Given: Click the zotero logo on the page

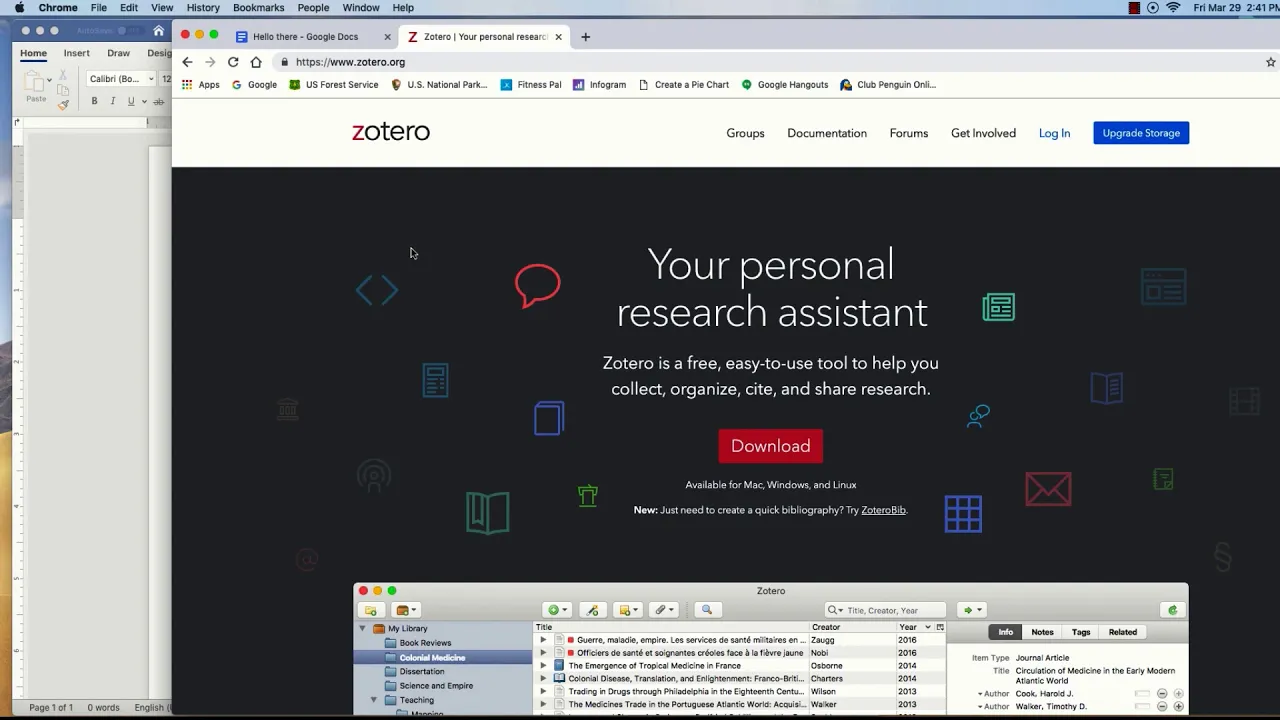Looking at the screenshot, I should pyautogui.click(x=391, y=132).
